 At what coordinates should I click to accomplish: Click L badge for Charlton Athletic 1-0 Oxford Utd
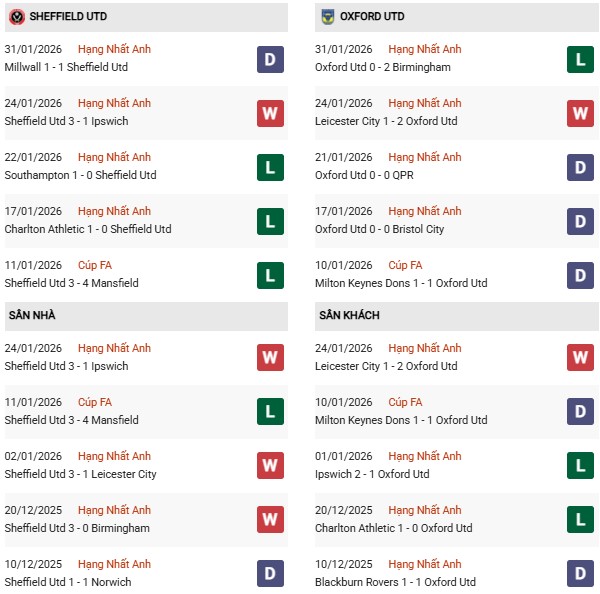pyautogui.click(x=581, y=520)
